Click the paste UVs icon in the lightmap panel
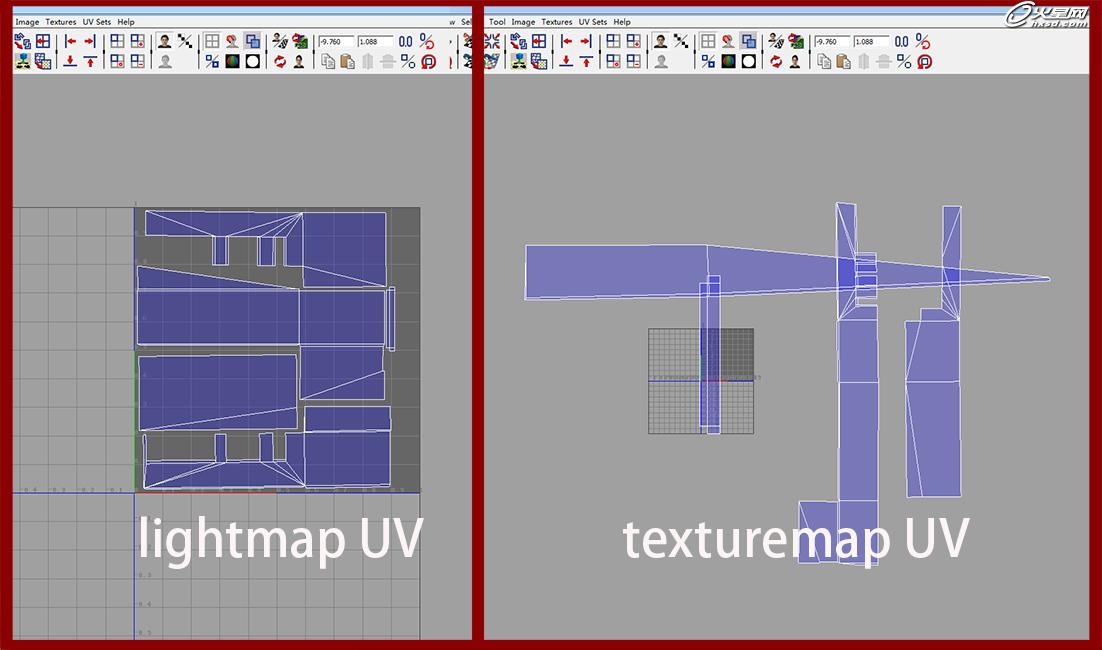The height and width of the screenshot is (650, 1102). pos(348,61)
